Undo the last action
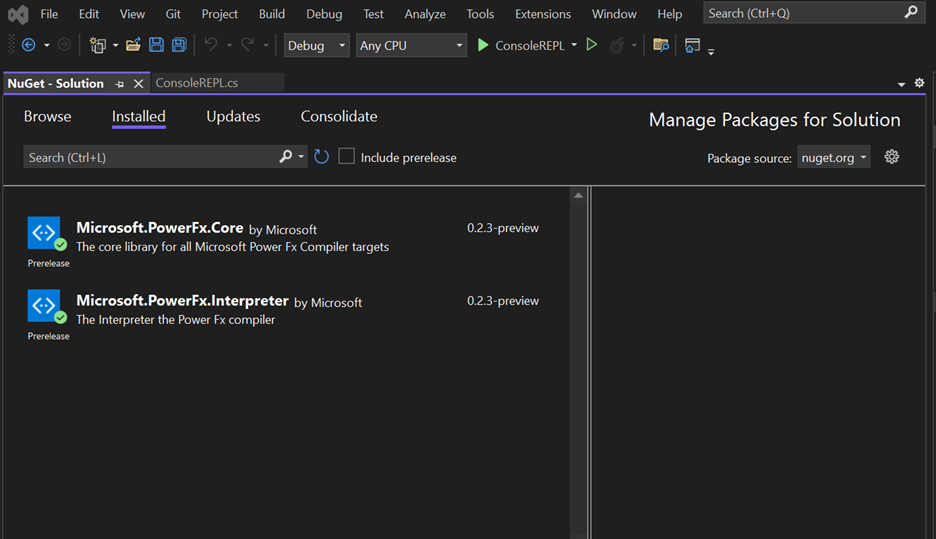Screen dimensions: 936x539 click(211, 45)
